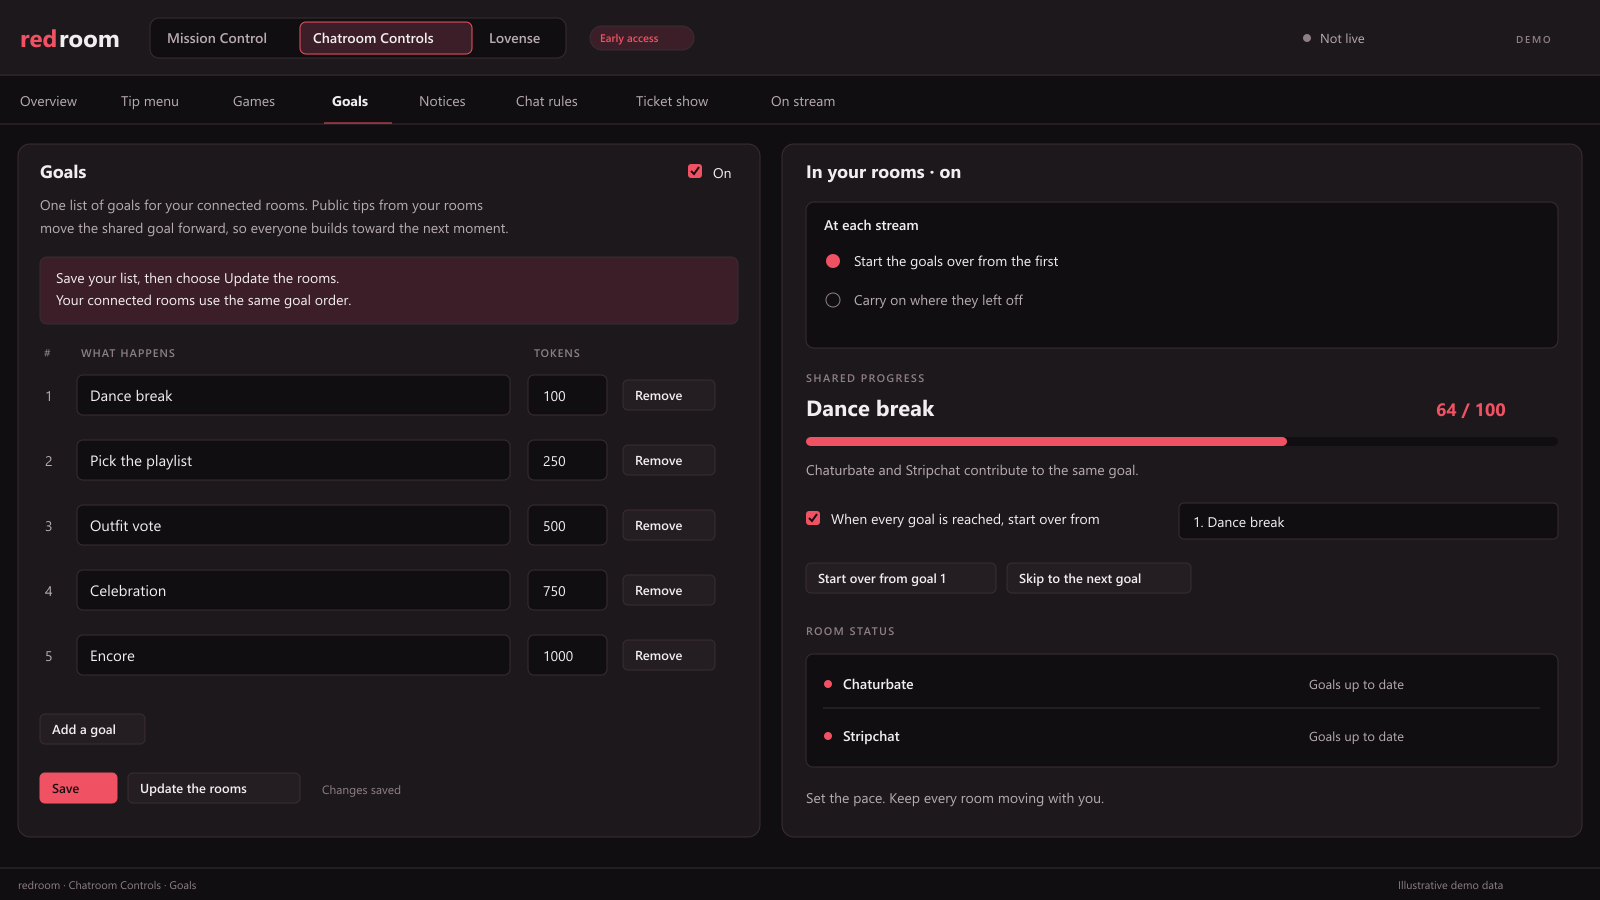Click the Dance break goal name field
This screenshot has height=900, width=1600.
point(293,395)
